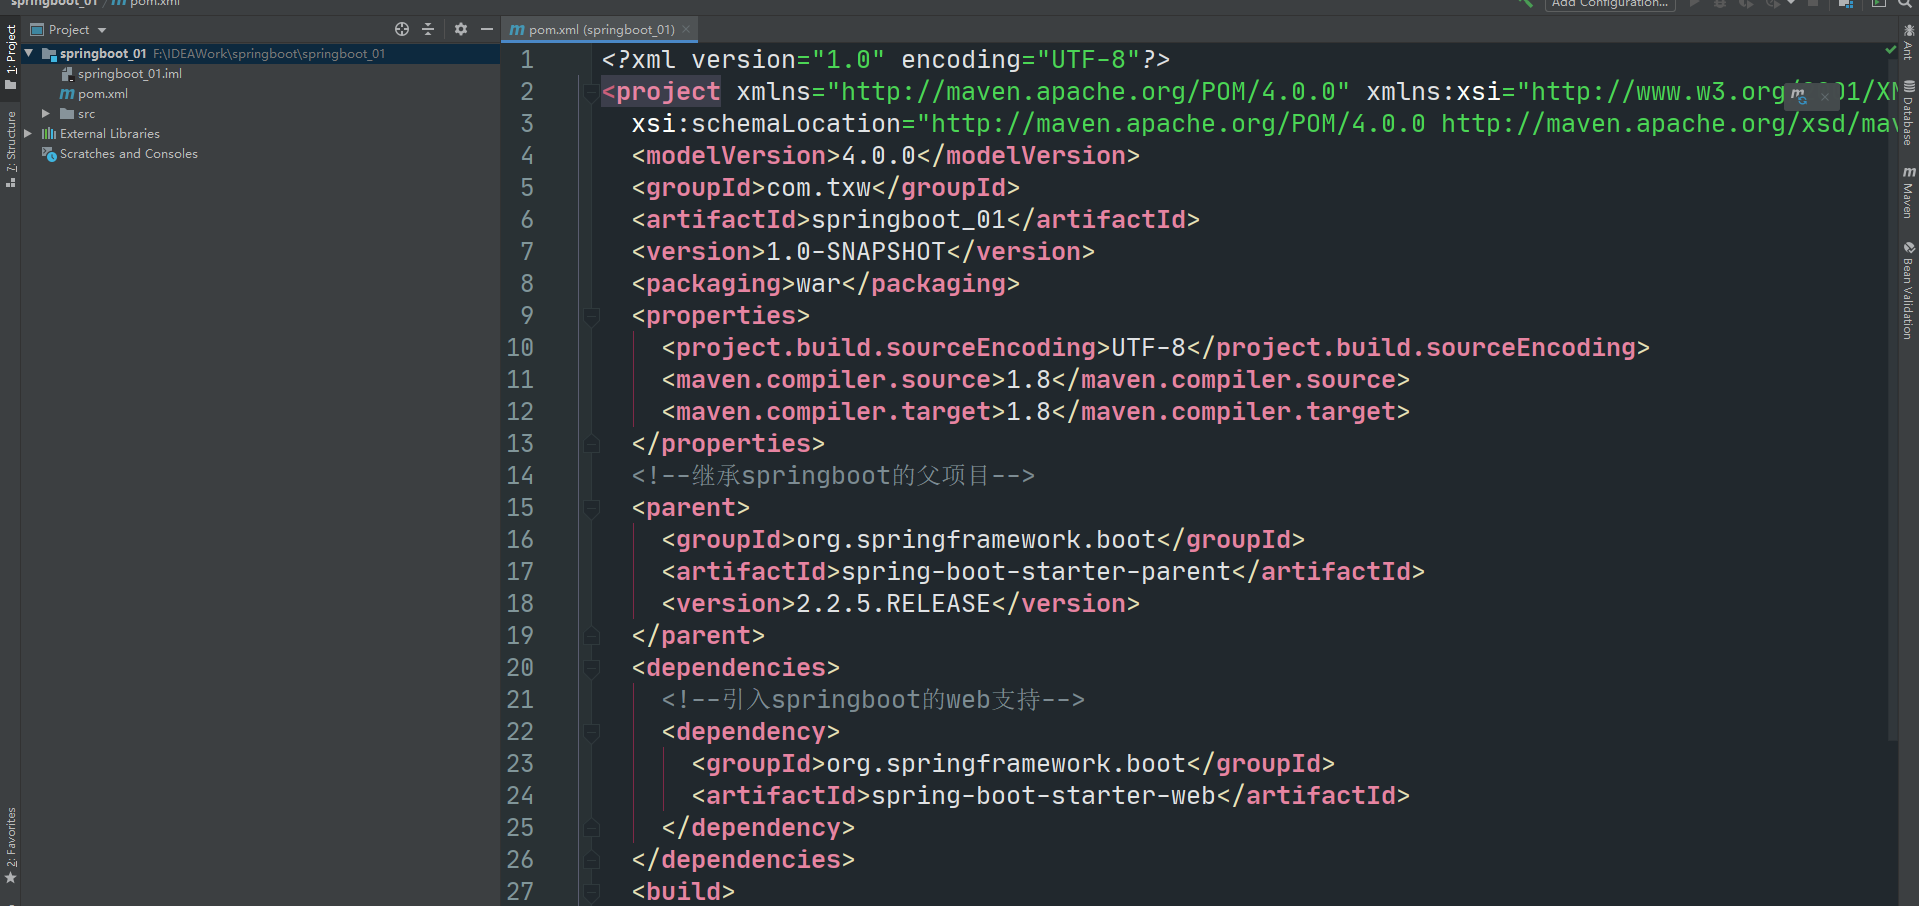Select External Libraries in project tree
This screenshot has width=1919, height=906.
100,133
